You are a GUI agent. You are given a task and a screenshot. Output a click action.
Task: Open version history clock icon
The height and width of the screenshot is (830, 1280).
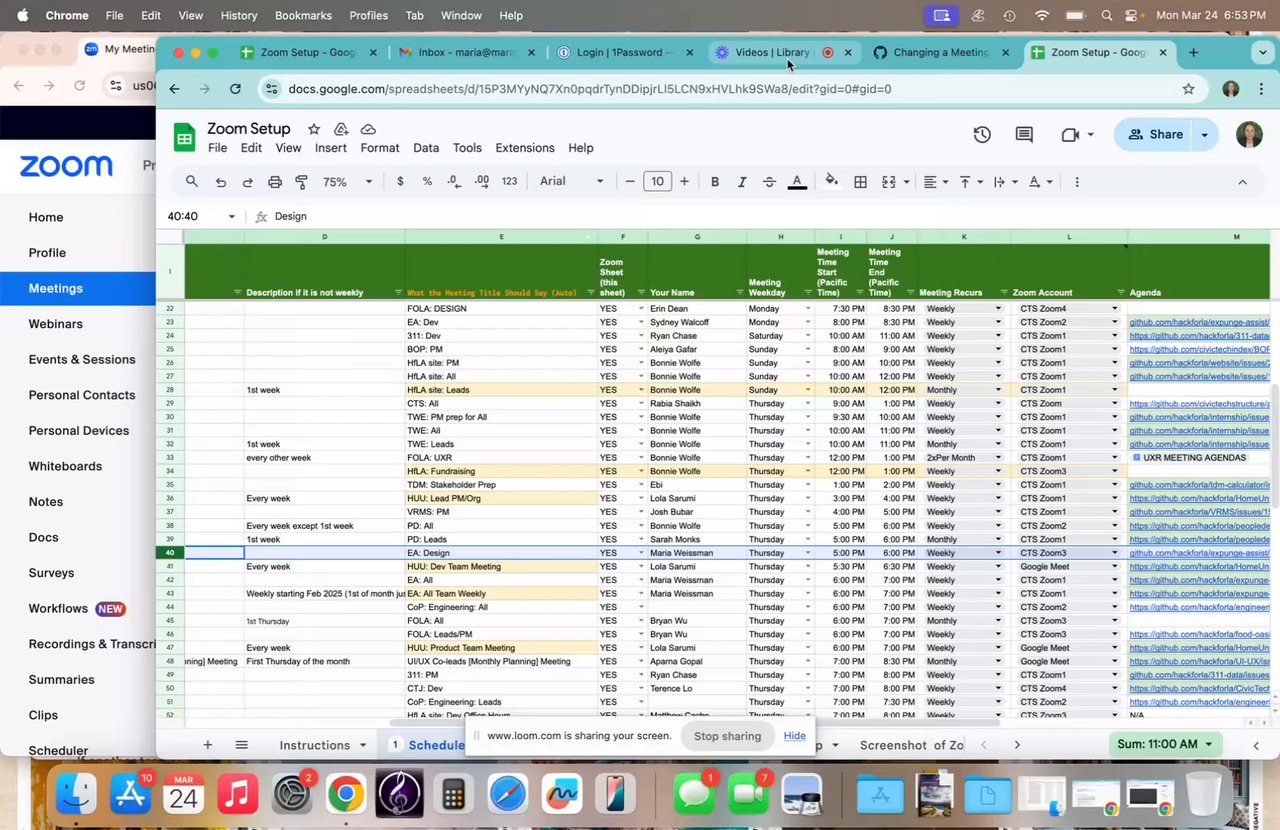(x=982, y=134)
